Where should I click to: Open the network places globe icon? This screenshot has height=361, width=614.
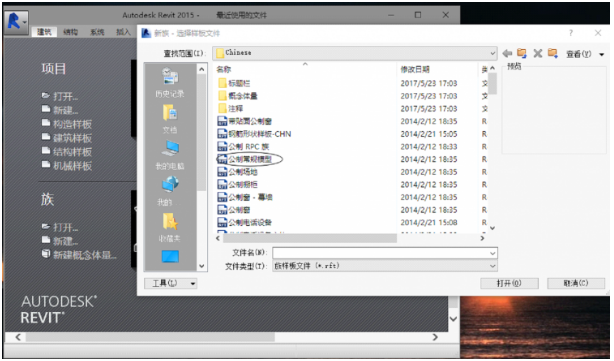tap(170, 185)
